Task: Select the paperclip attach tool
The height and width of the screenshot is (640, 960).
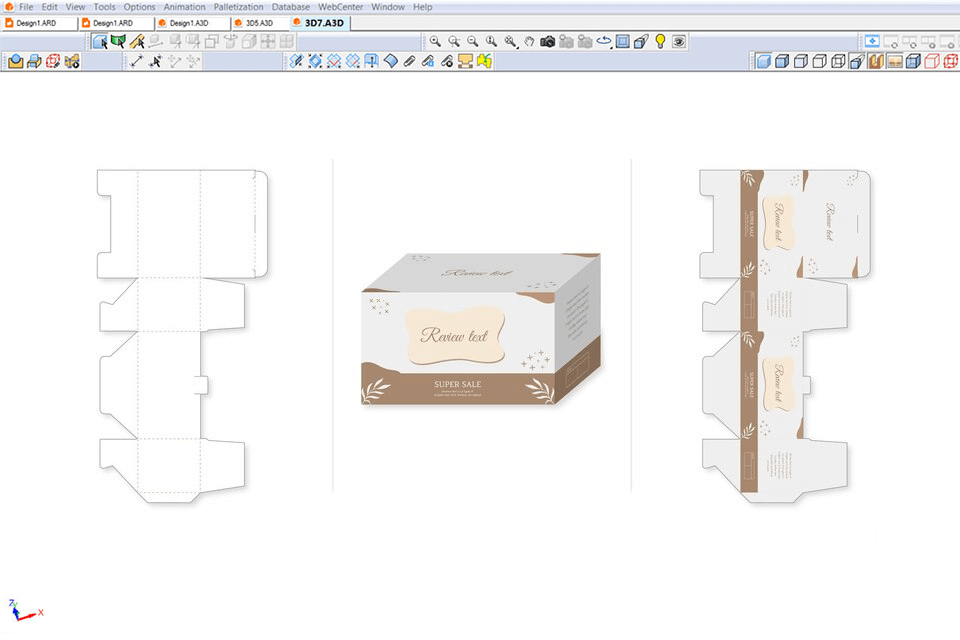Action: click(x=409, y=61)
